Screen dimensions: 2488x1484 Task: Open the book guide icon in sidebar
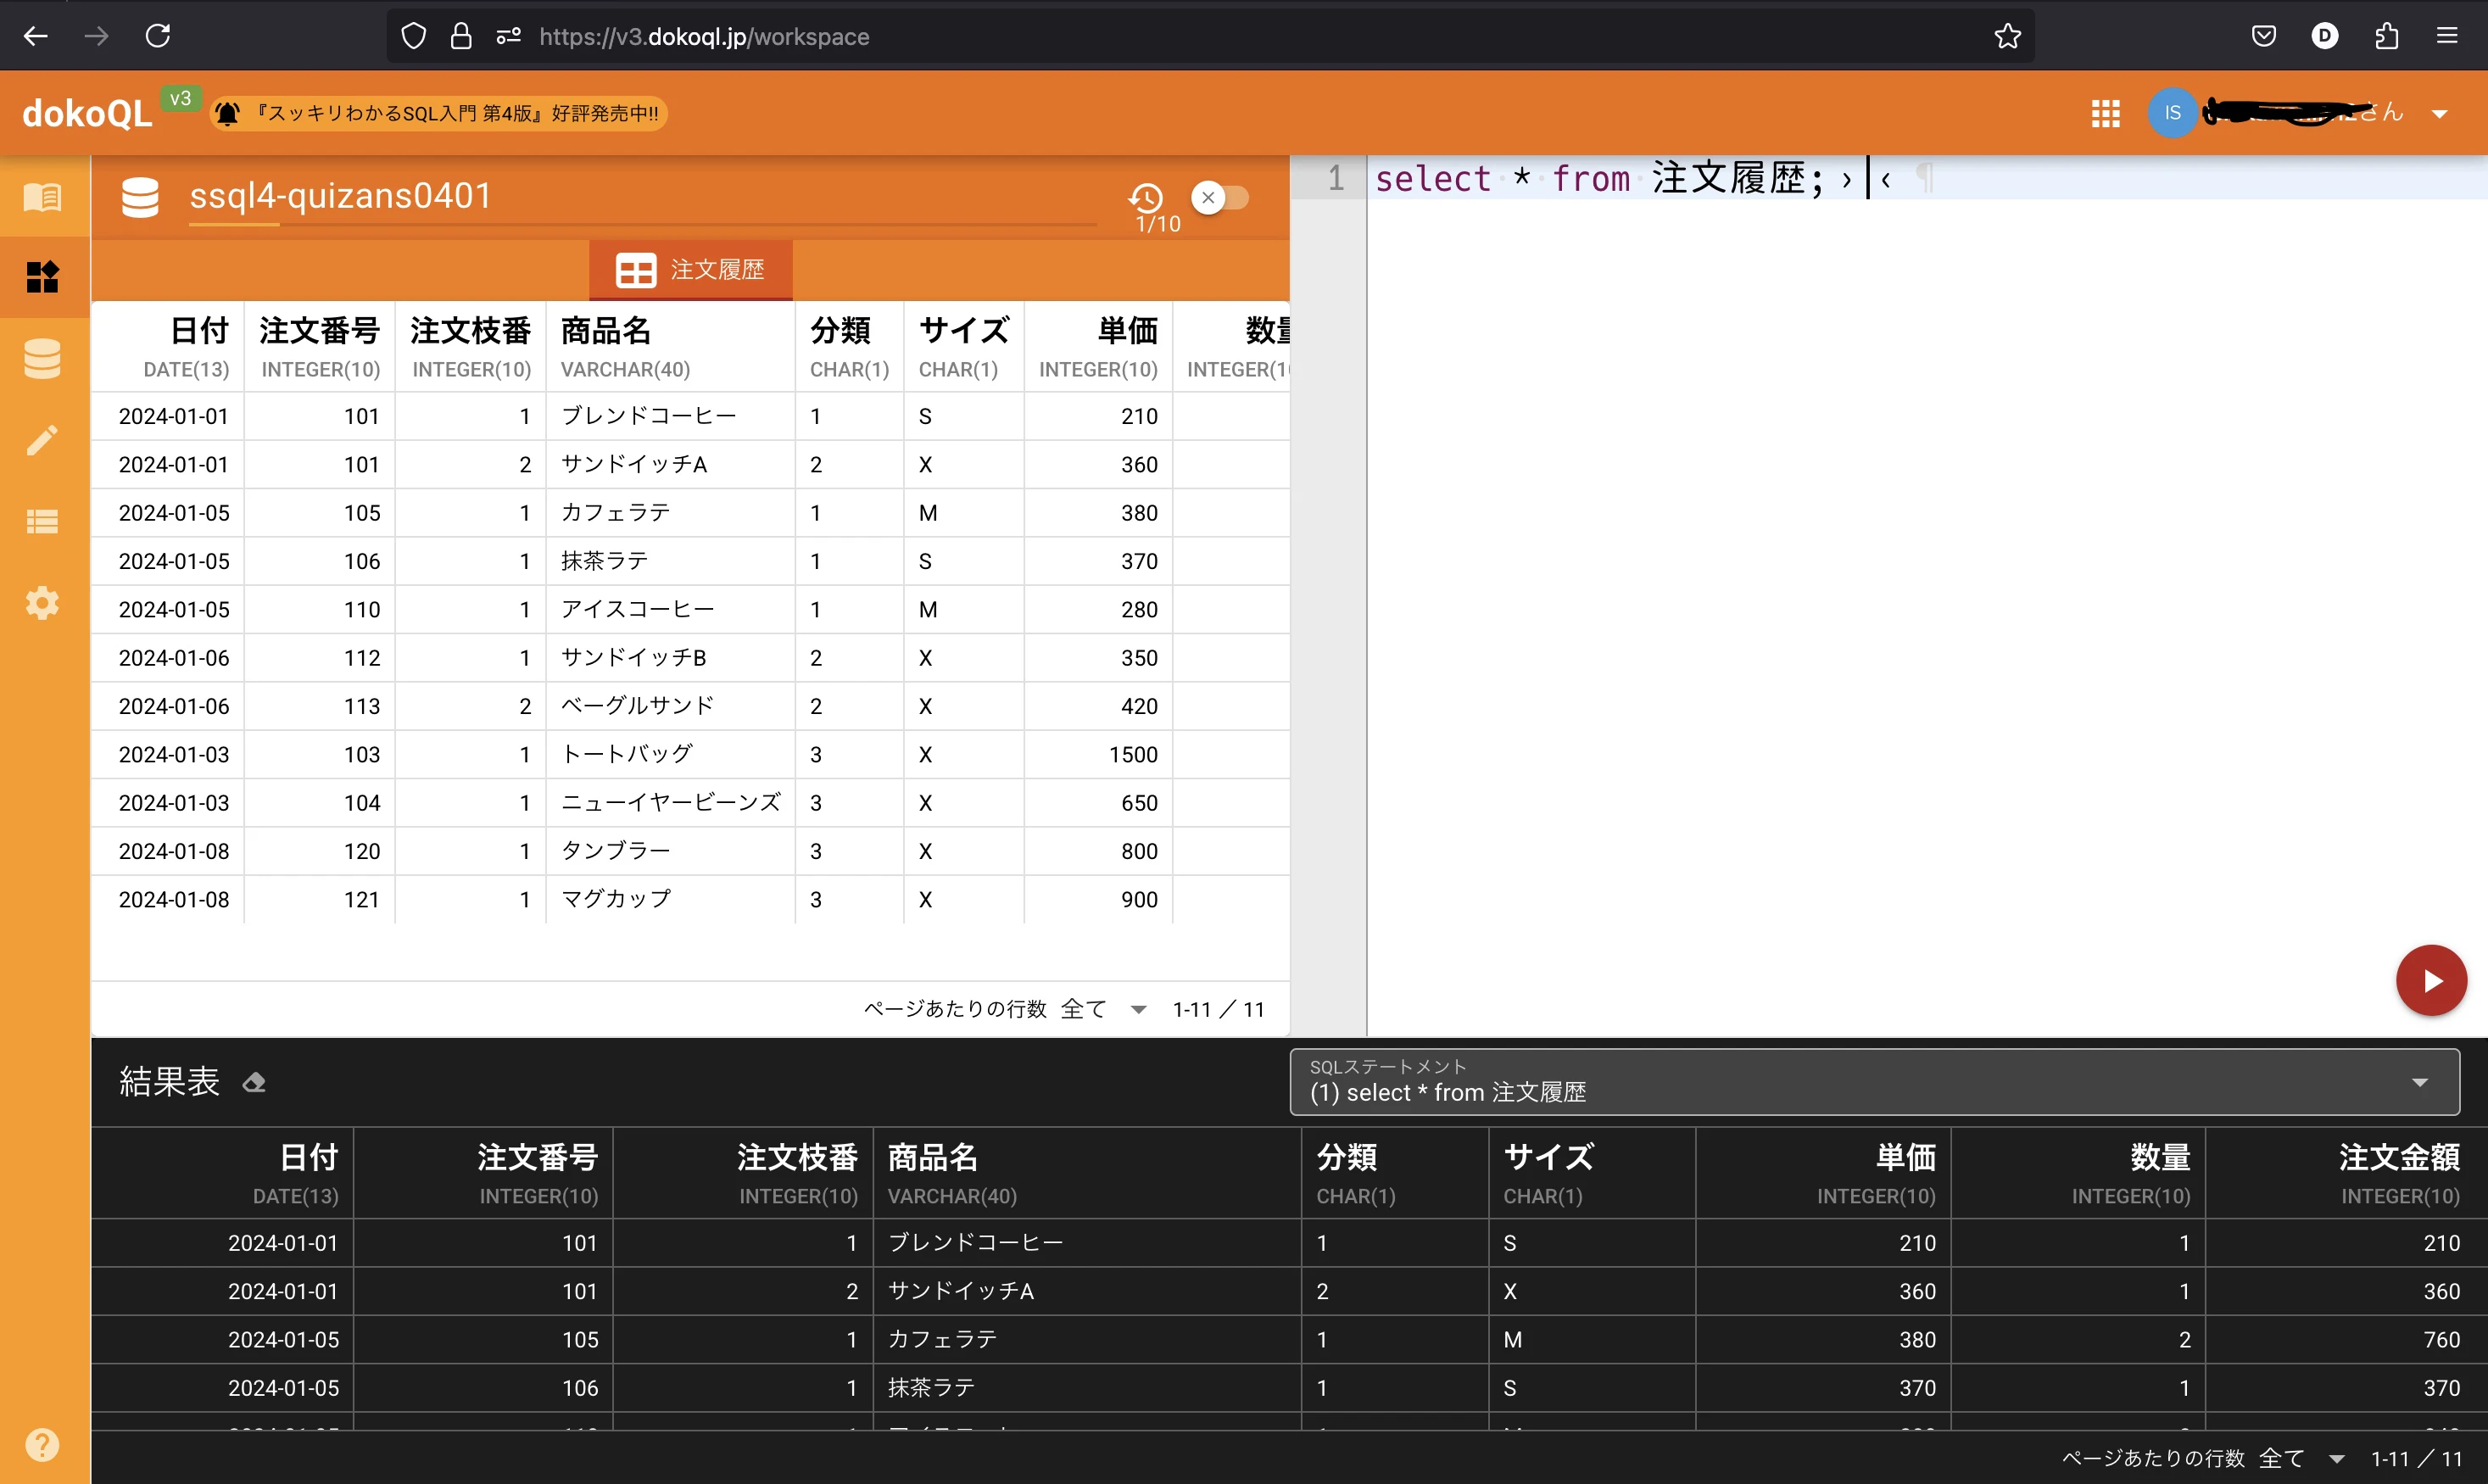[42, 197]
